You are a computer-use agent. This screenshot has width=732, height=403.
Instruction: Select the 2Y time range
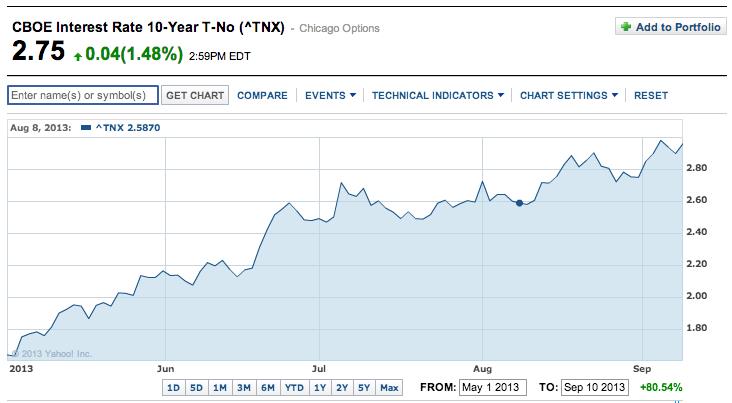(x=342, y=388)
